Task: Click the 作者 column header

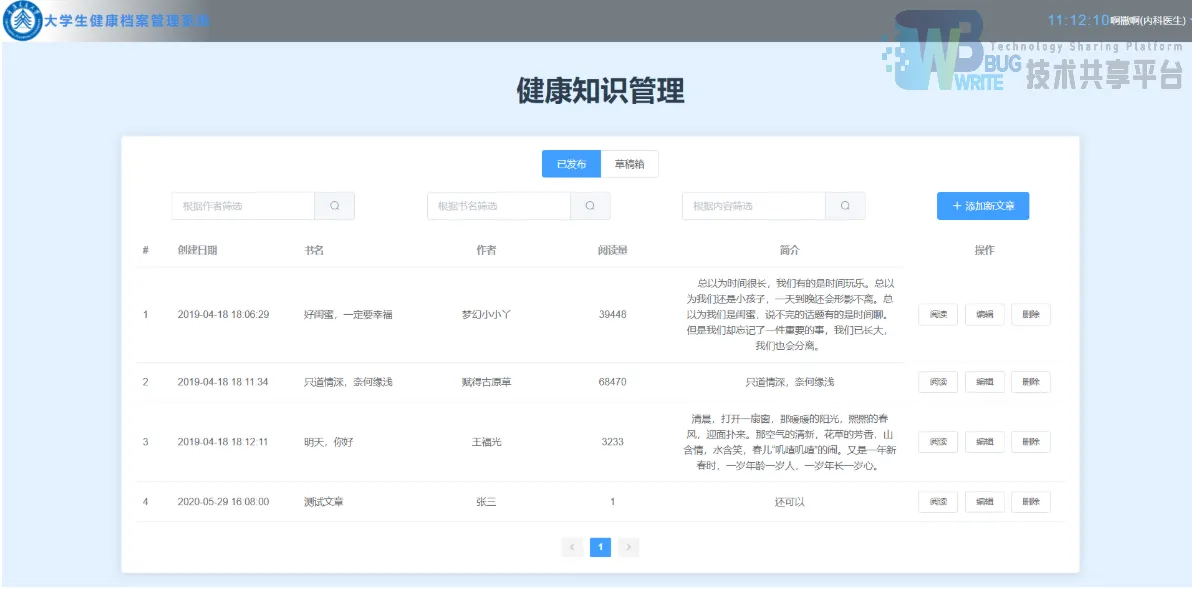Action: (486, 251)
